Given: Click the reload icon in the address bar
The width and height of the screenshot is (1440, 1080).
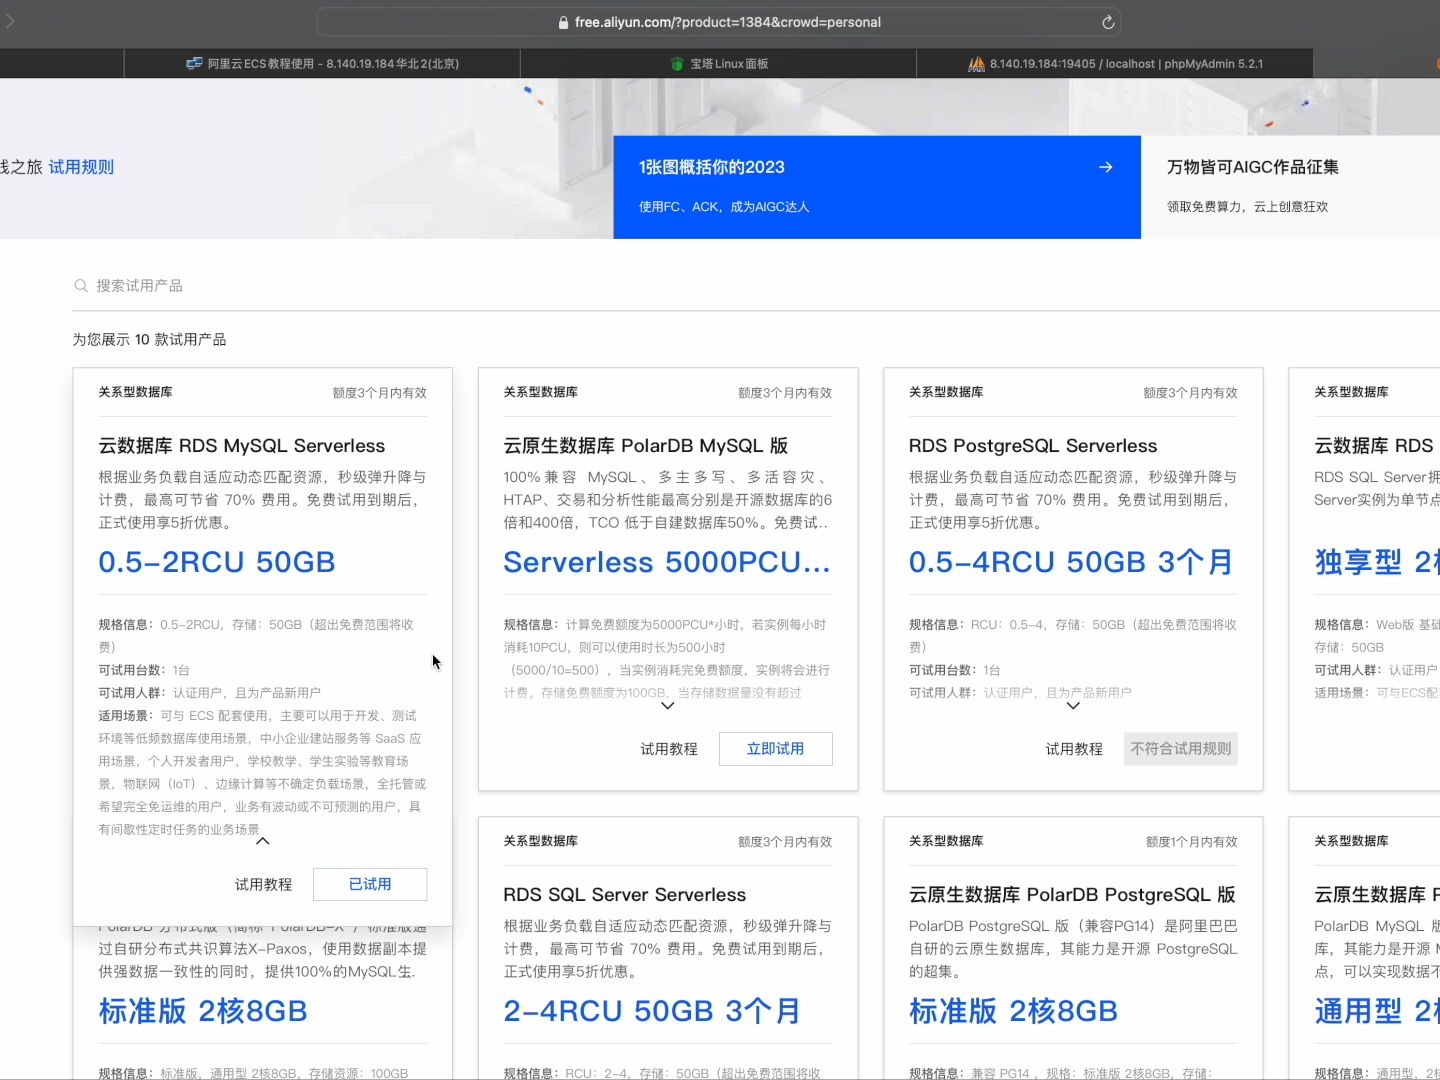Looking at the screenshot, I should 1108,22.
